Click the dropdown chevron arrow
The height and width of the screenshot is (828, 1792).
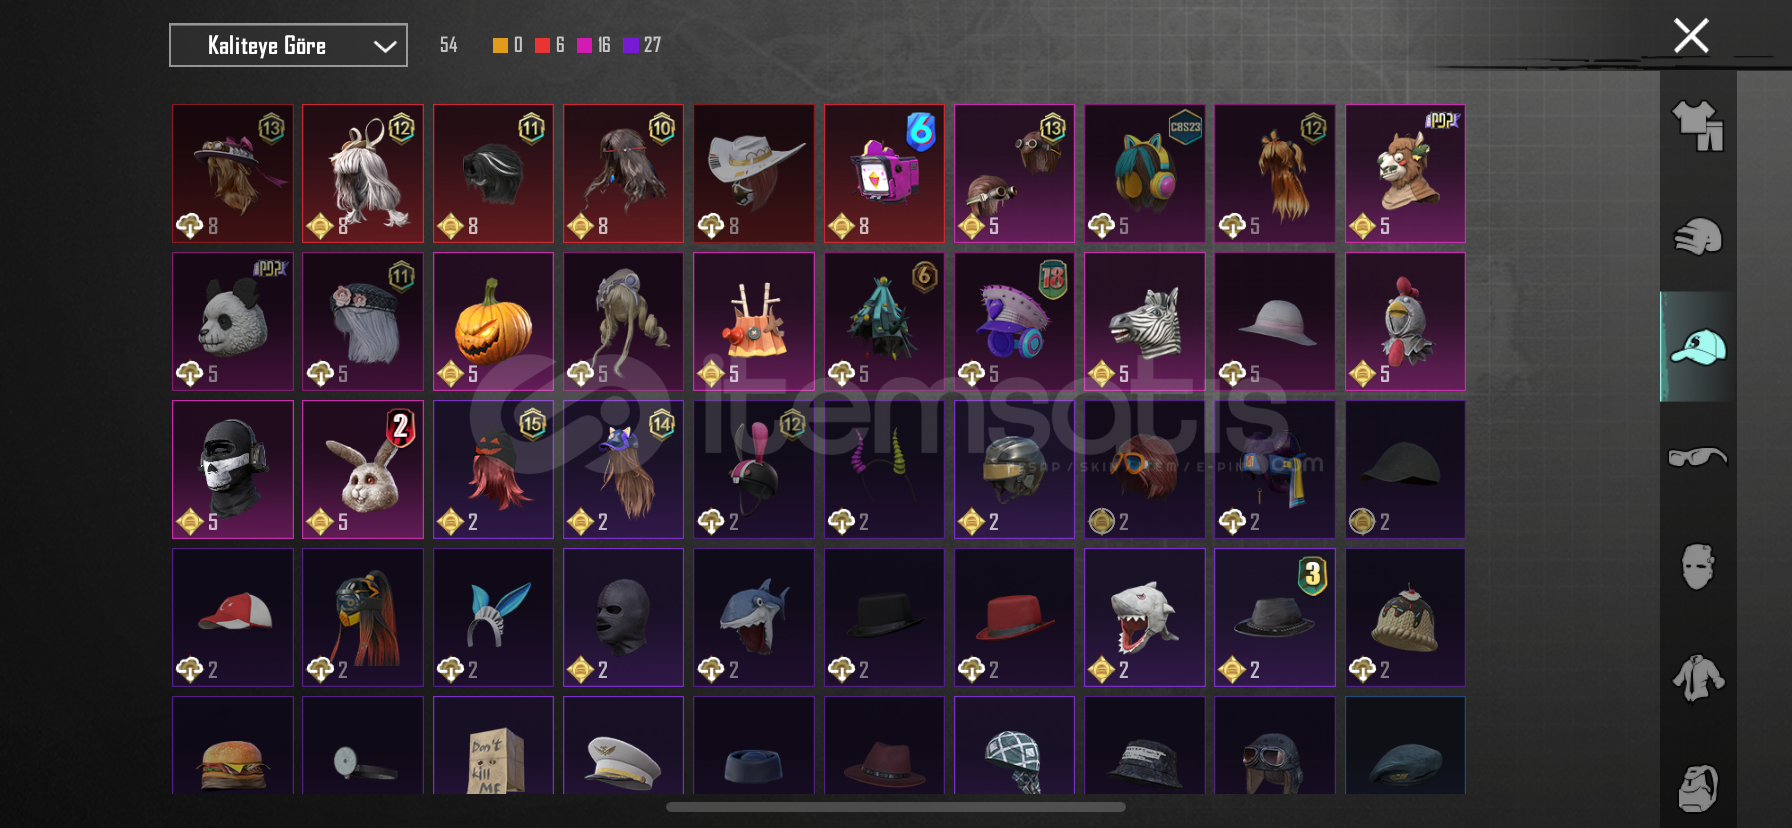(x=385, y=46)
